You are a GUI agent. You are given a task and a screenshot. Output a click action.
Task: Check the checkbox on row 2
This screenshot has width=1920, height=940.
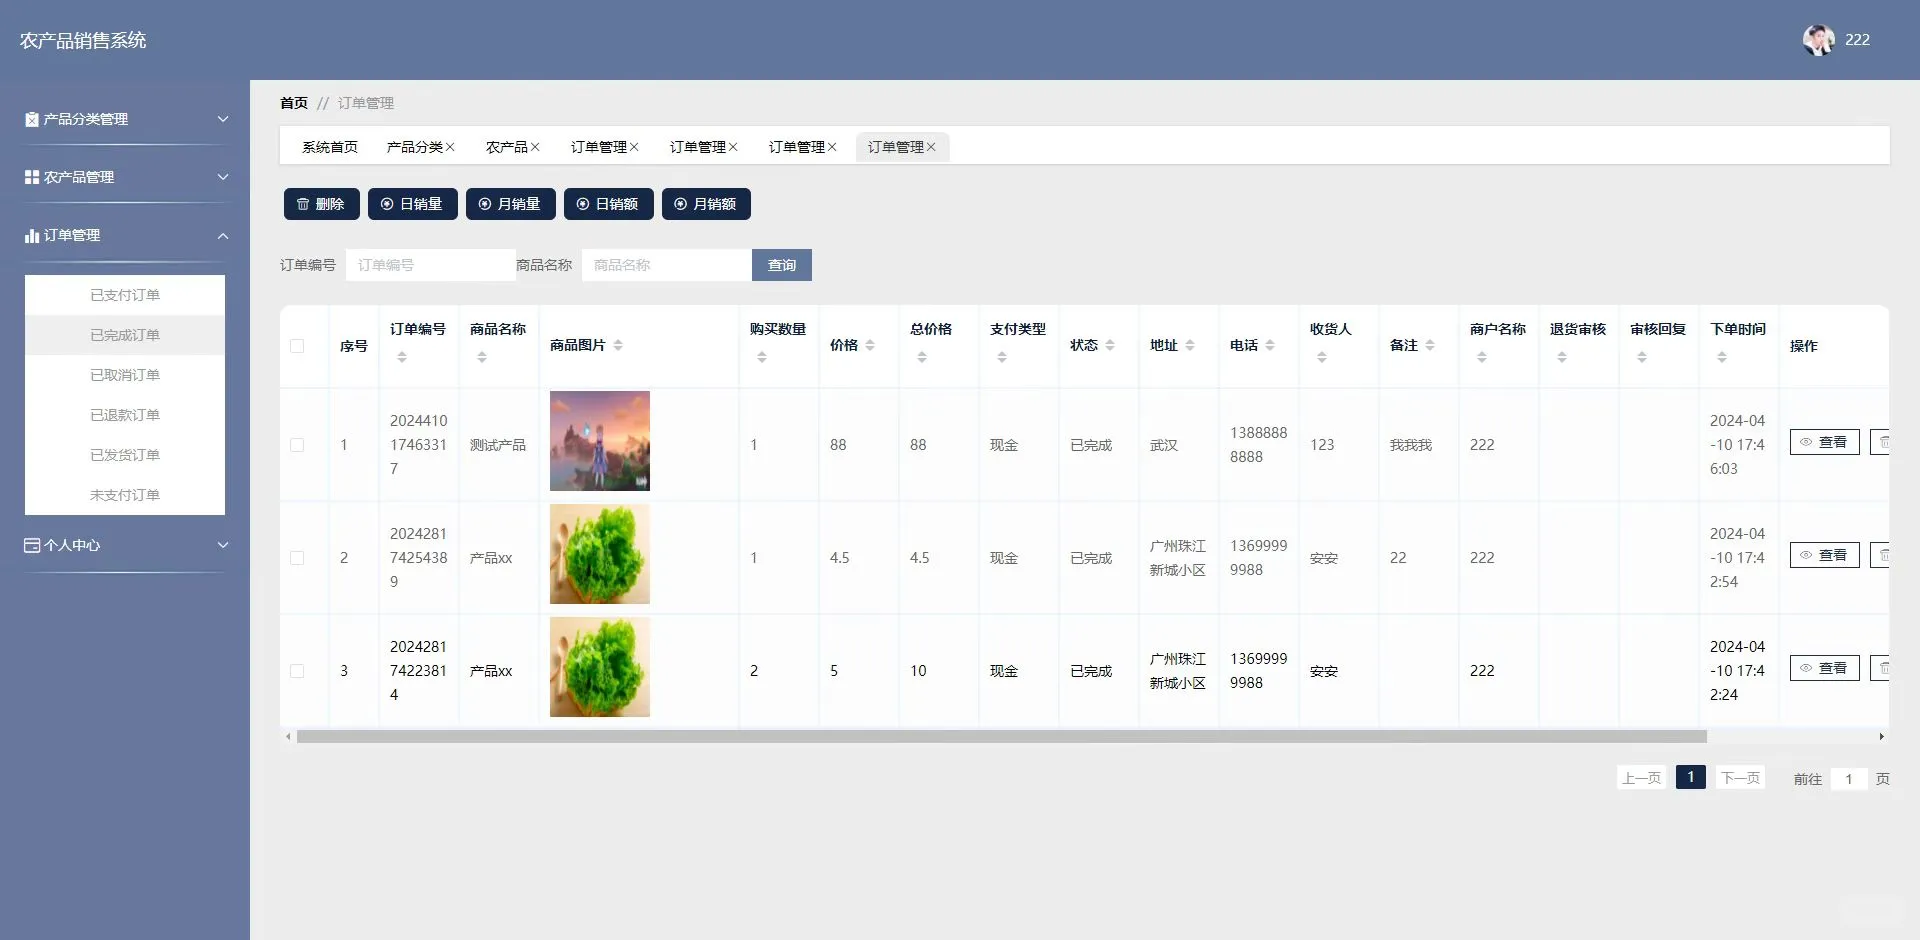point(297,557)
